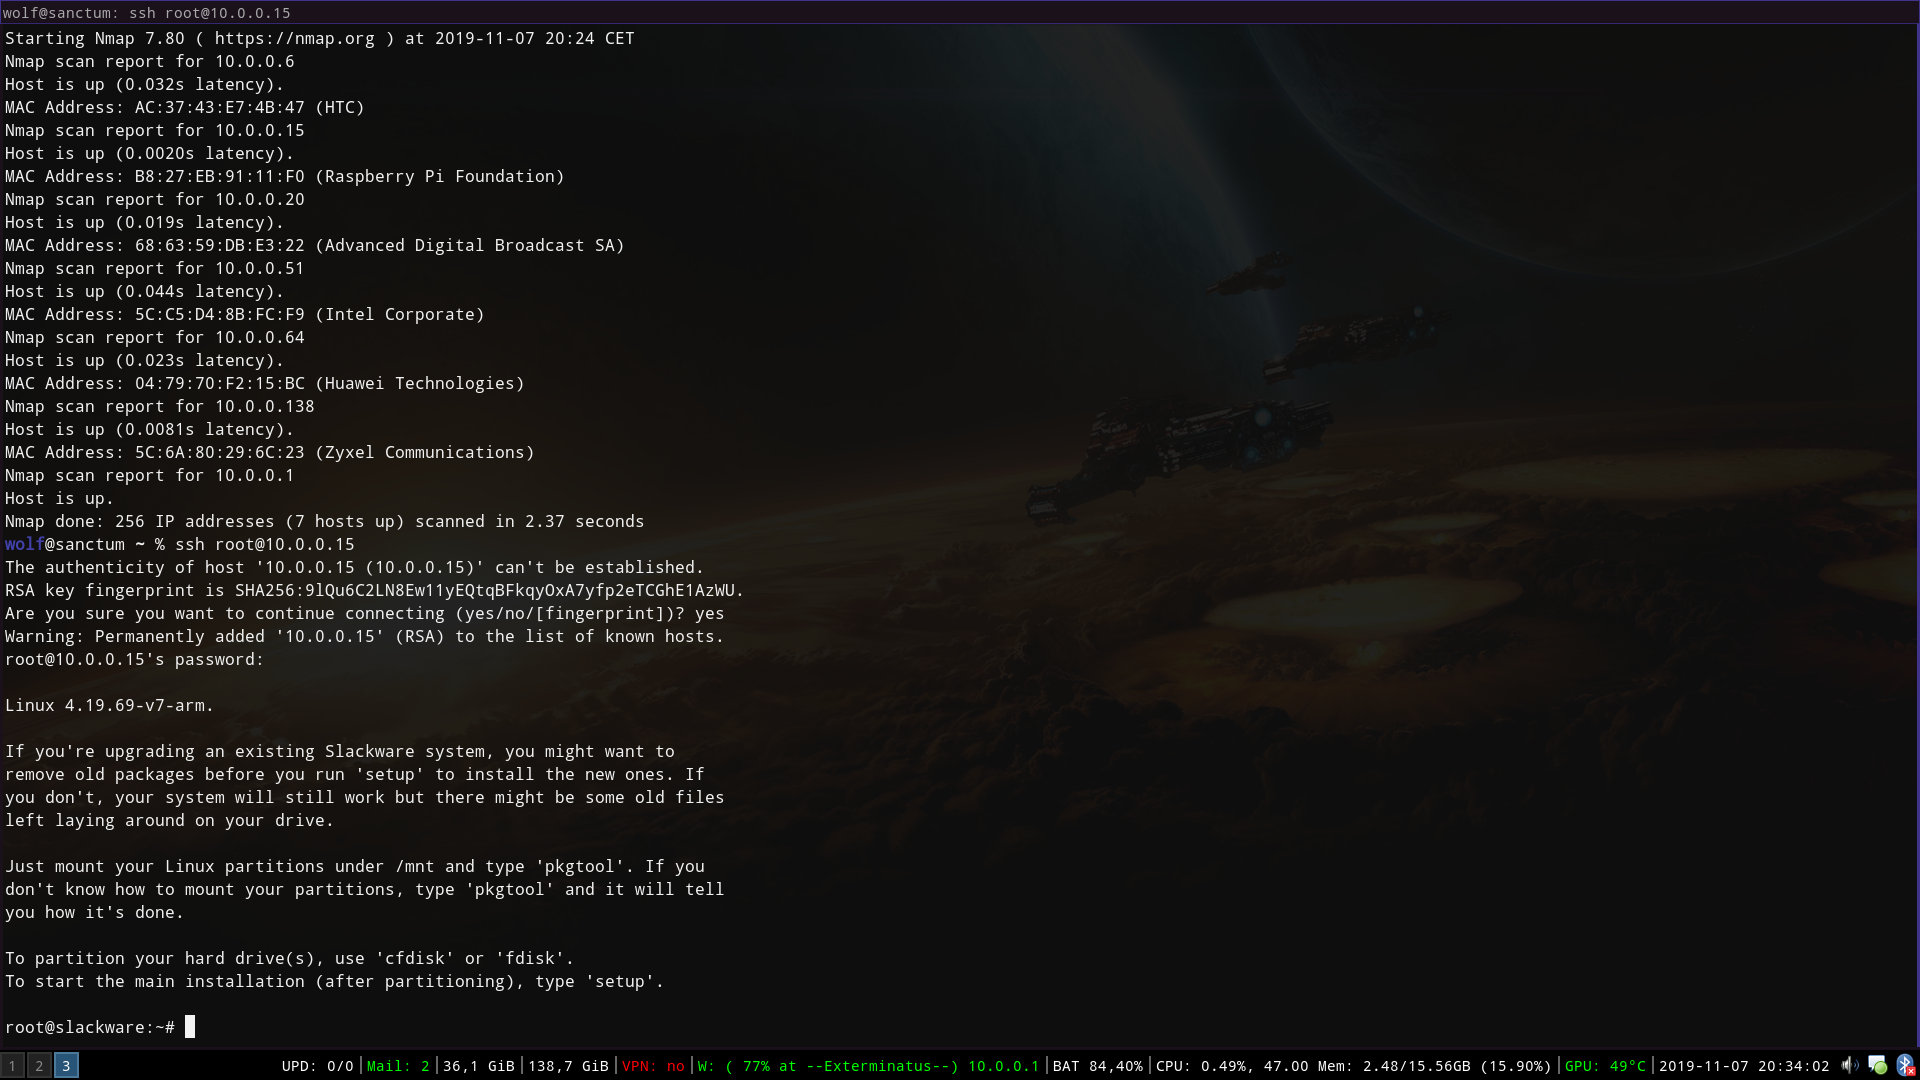Click the 'root@10.0.0.15's password:' line
The height and width of the screenshot is (1080, 1920).
click(x=135, y=659)
